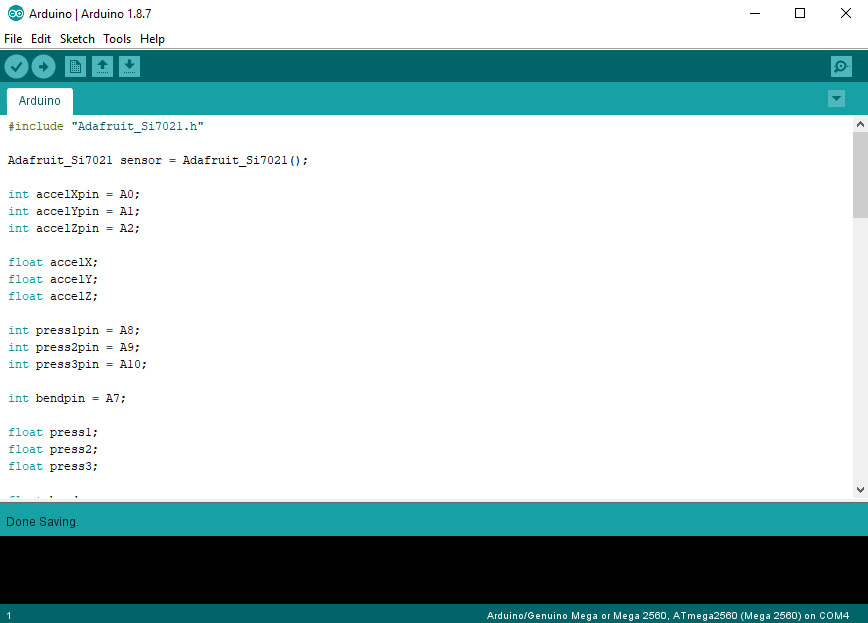Click the vertical scrollbar thumb in the editor
The height and width of the screenshot is (623, 868).
[860, 174]
